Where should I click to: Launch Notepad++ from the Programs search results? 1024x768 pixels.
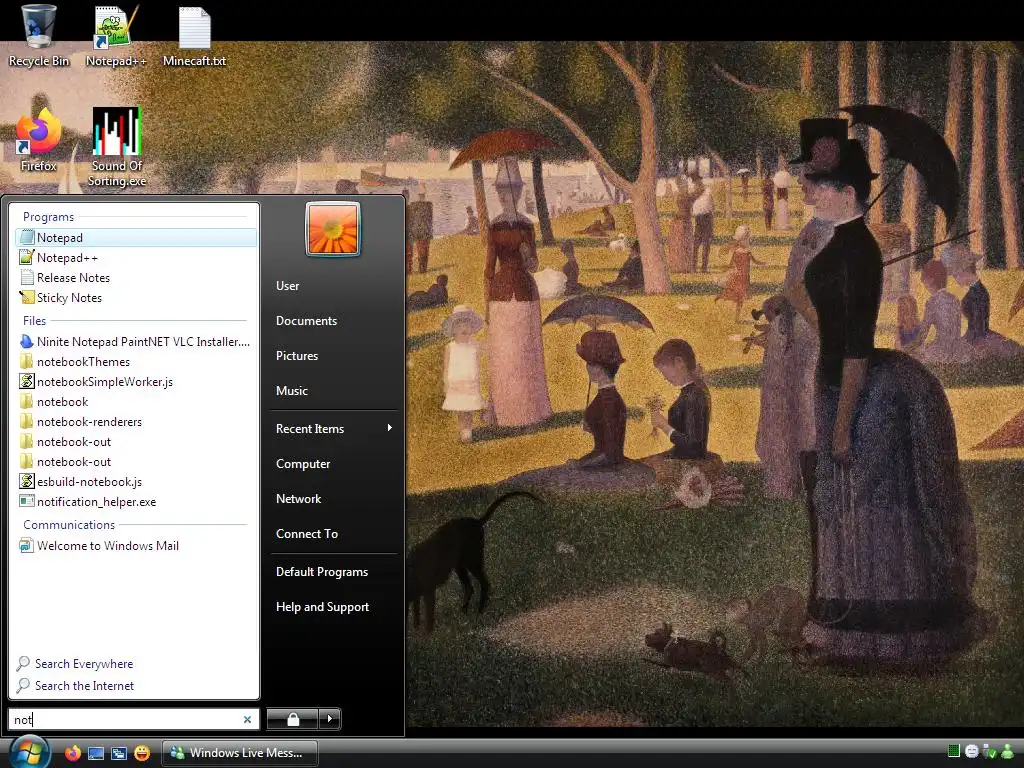(136, 258)
